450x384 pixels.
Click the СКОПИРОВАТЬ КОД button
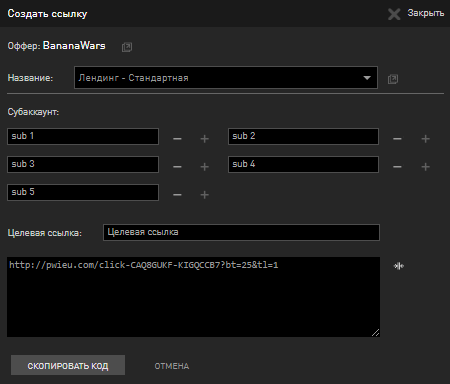pos(68,365)
